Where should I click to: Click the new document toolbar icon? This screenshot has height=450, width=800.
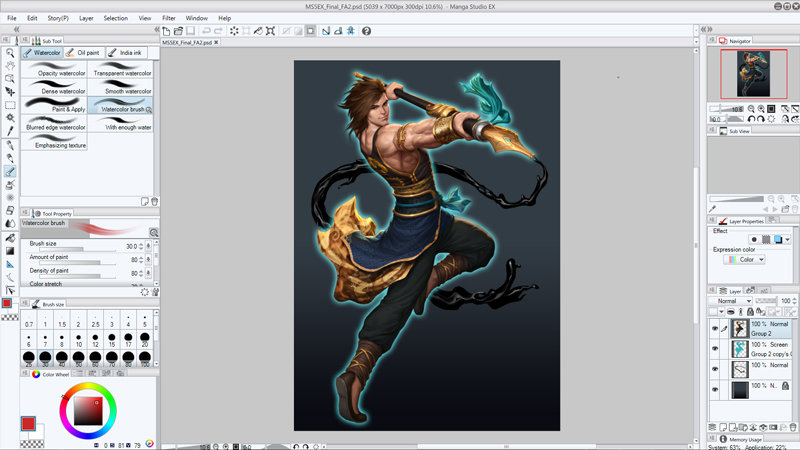167,31
